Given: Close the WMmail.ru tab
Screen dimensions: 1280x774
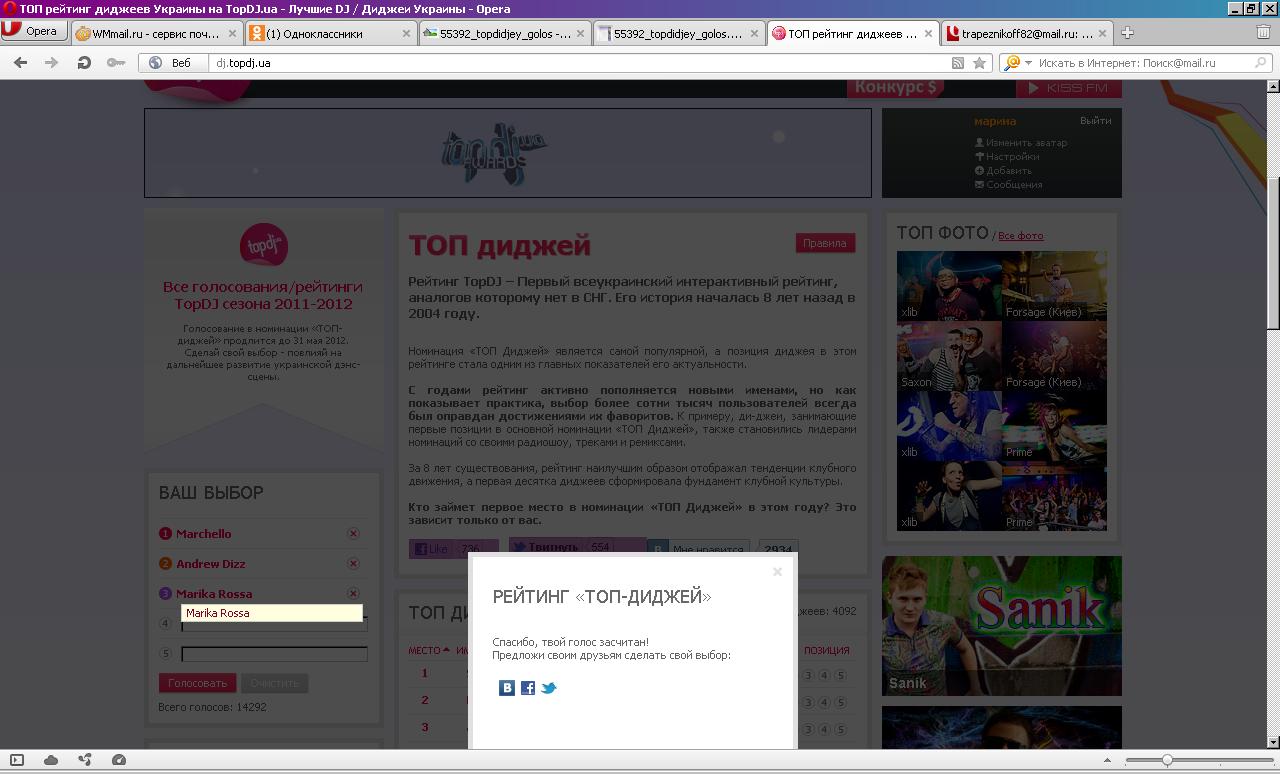Looking at the screenshot, I should [232, 33].
